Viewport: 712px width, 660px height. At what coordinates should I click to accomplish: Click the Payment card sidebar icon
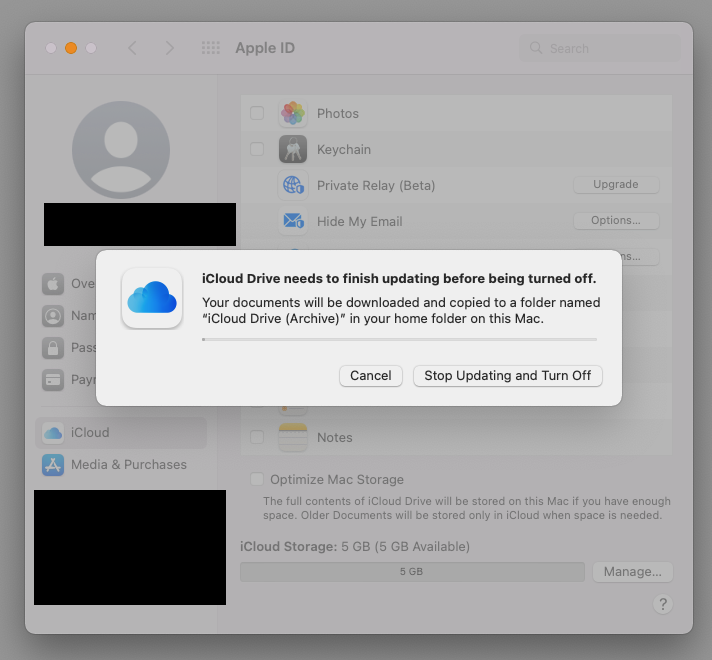click(x=53, y=379)
